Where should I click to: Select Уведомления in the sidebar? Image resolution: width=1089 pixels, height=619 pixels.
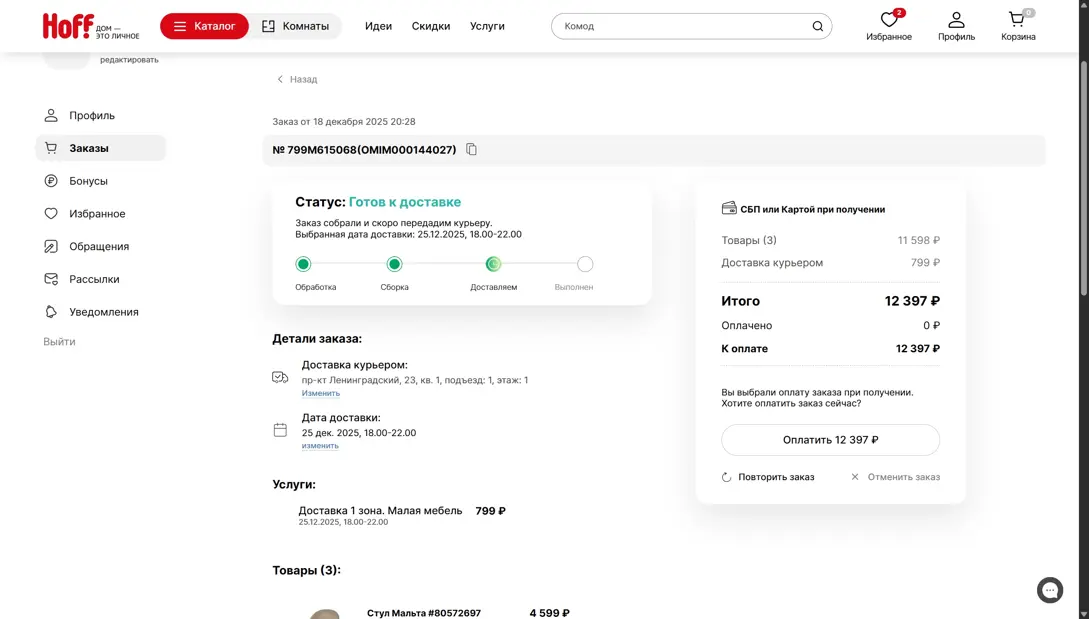pos(103,312)
